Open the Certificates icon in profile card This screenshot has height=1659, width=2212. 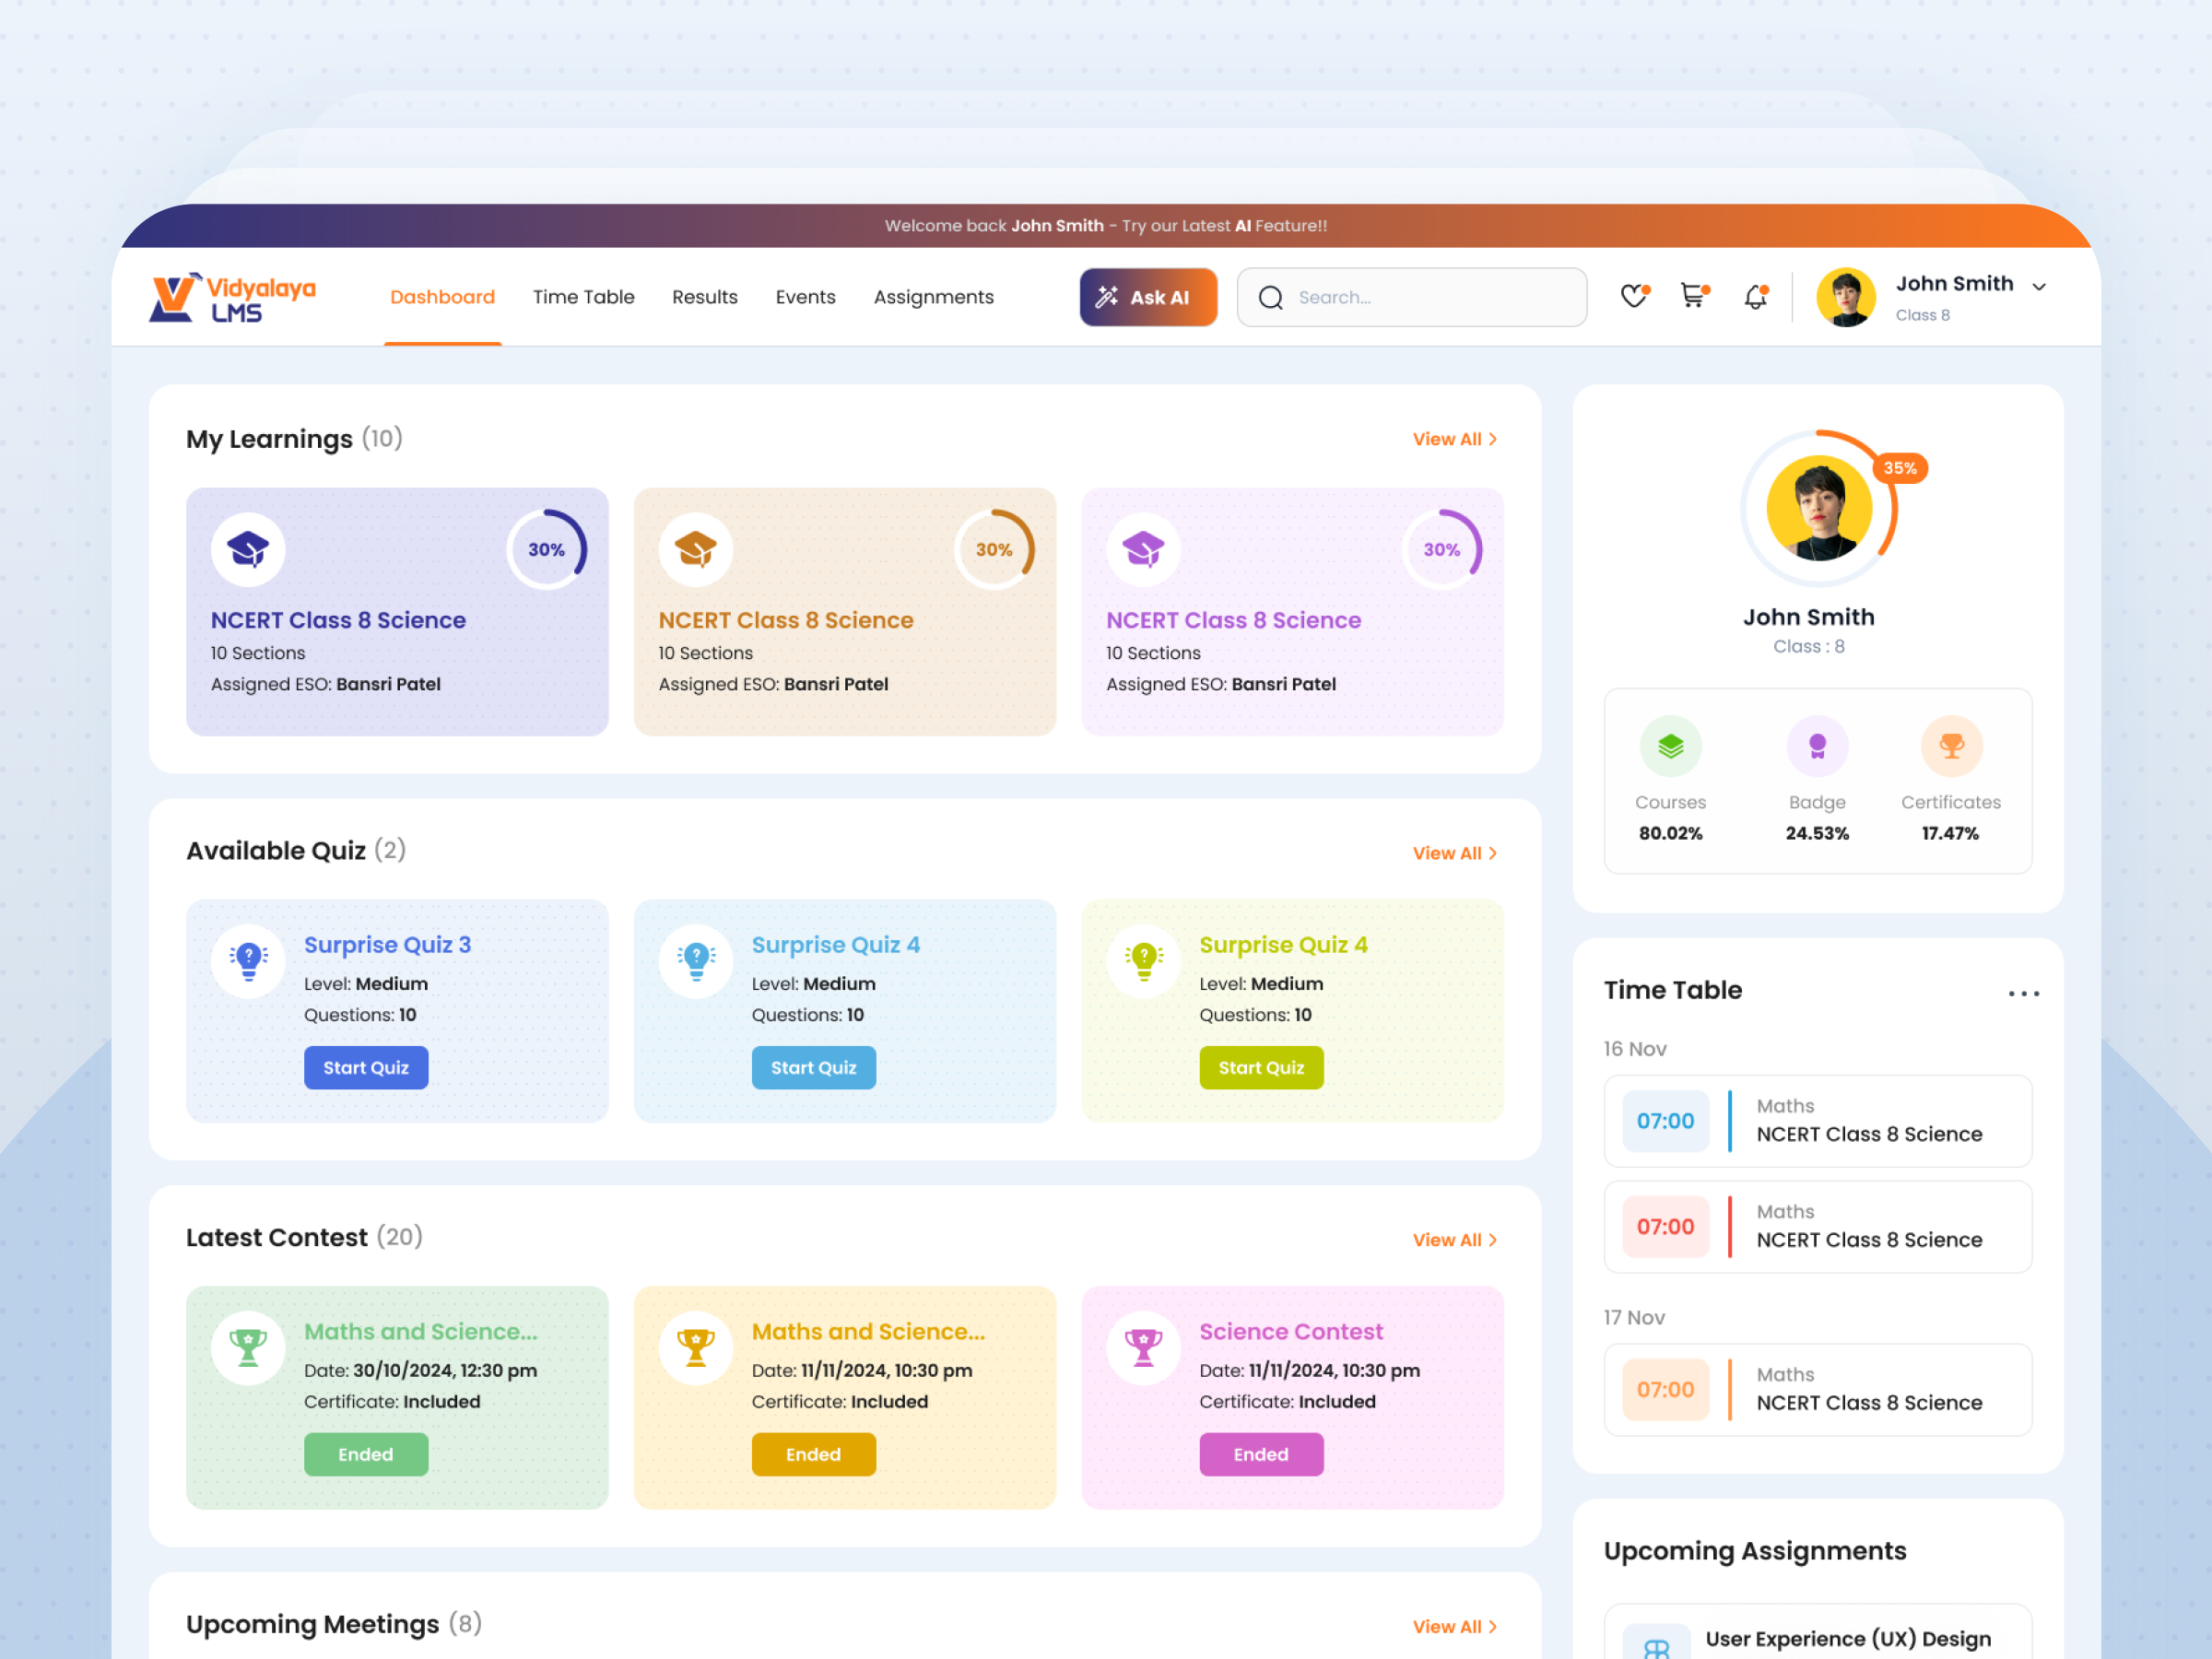pyautogui.click(x=1950, y=746)
